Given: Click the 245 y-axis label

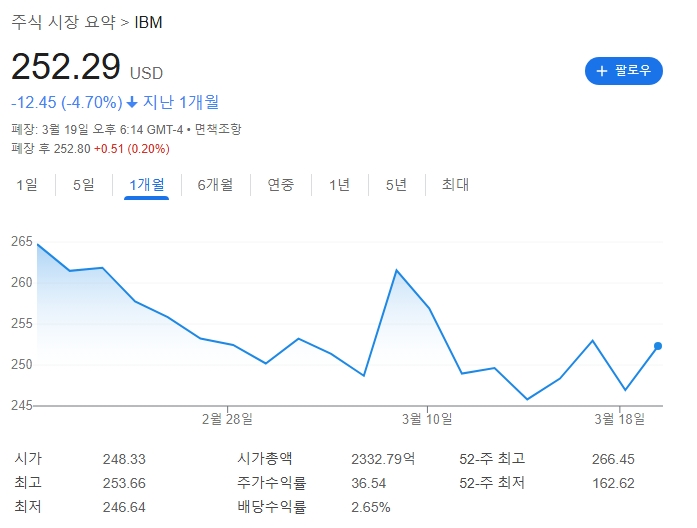Looking at the screenshot, I should (22, 405).
